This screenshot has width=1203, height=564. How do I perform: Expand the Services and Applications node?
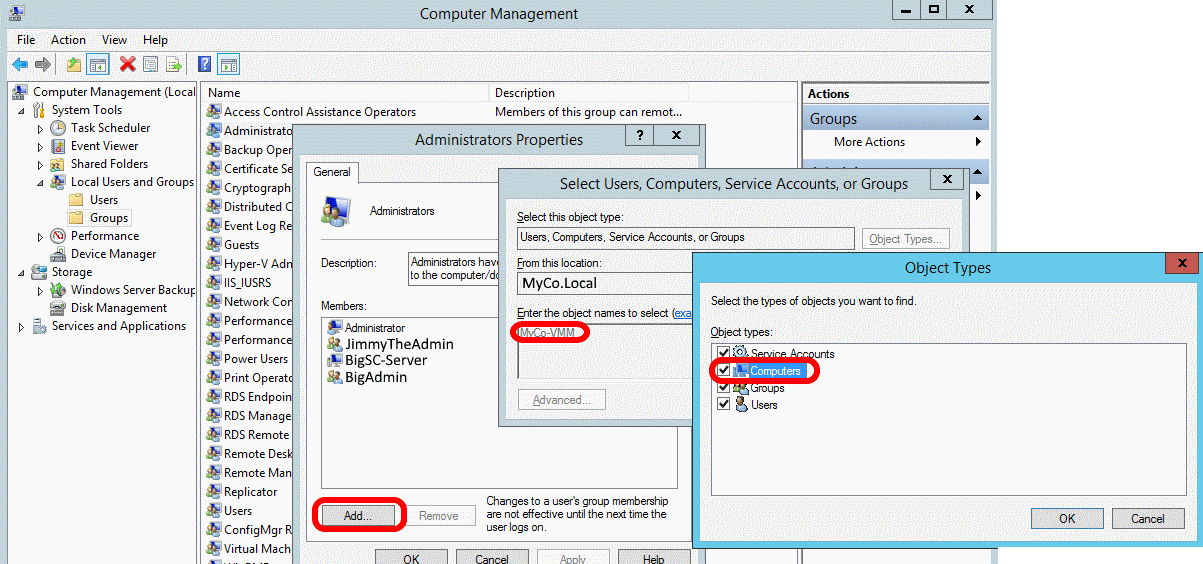[22, 327]
